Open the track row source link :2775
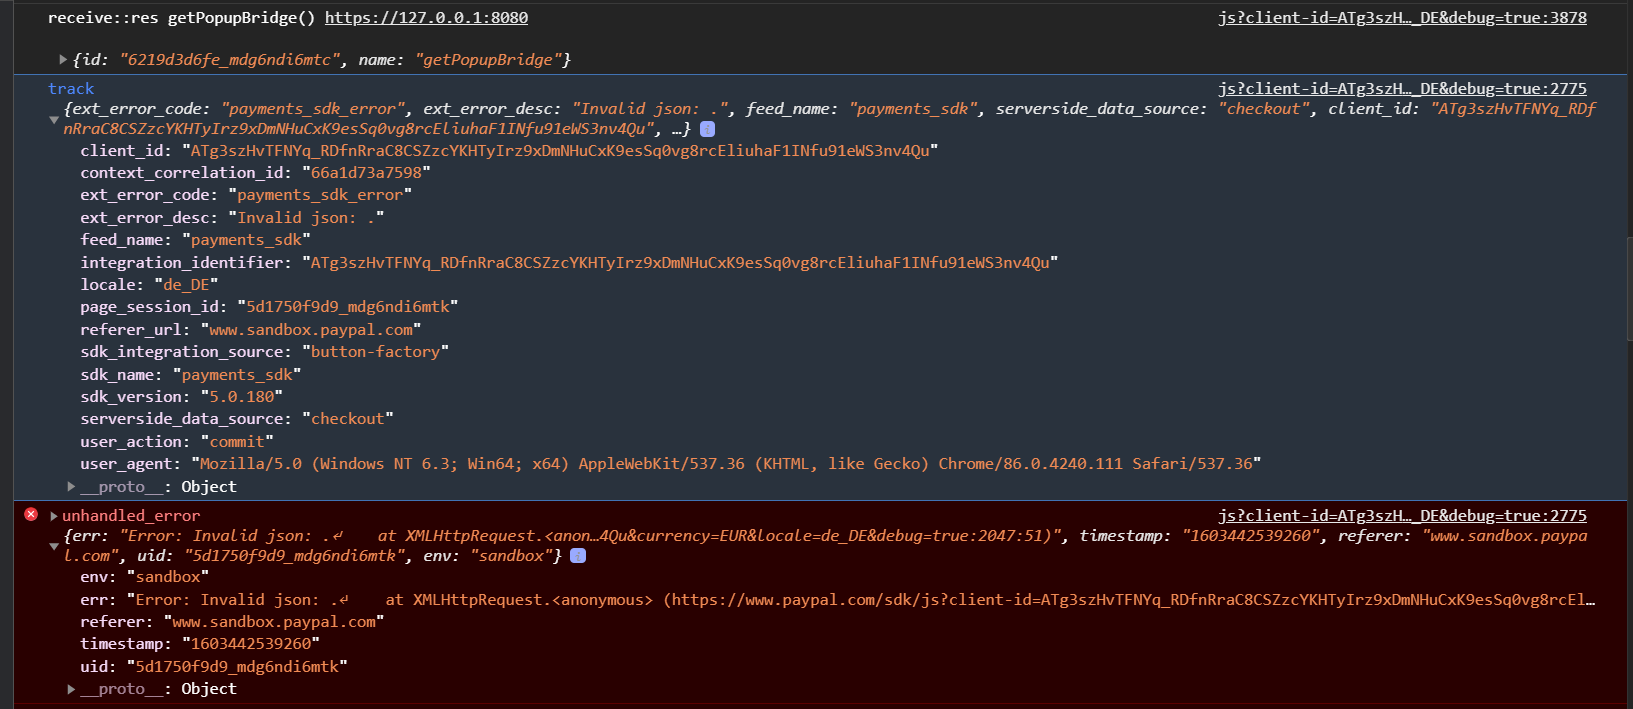Viewport: 1633px width, 709px height. point(1402,89)
